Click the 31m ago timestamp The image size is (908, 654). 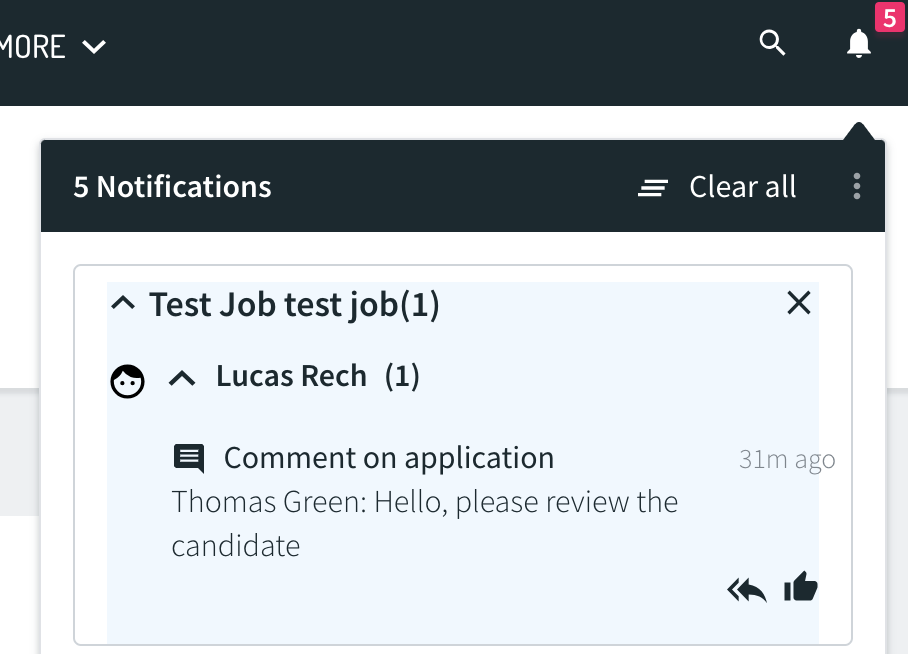tap(787, 460)
